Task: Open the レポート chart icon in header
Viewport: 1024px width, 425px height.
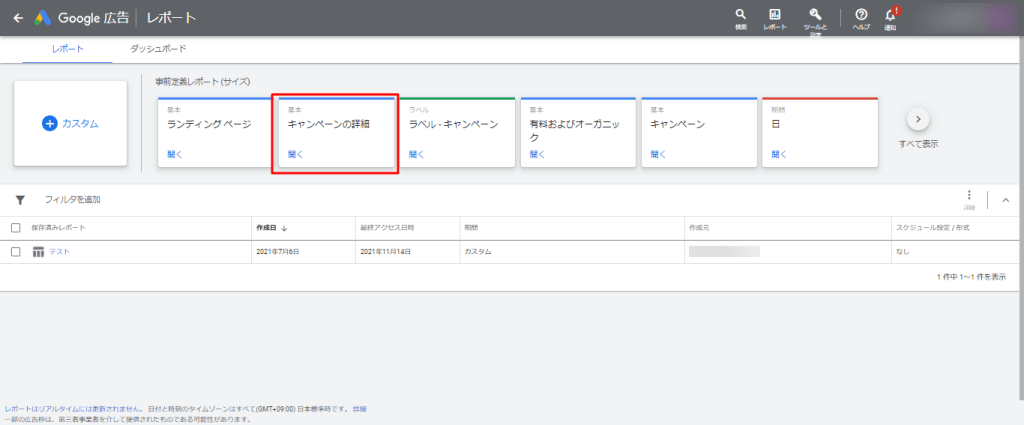Action: click(x=775, y=14)
